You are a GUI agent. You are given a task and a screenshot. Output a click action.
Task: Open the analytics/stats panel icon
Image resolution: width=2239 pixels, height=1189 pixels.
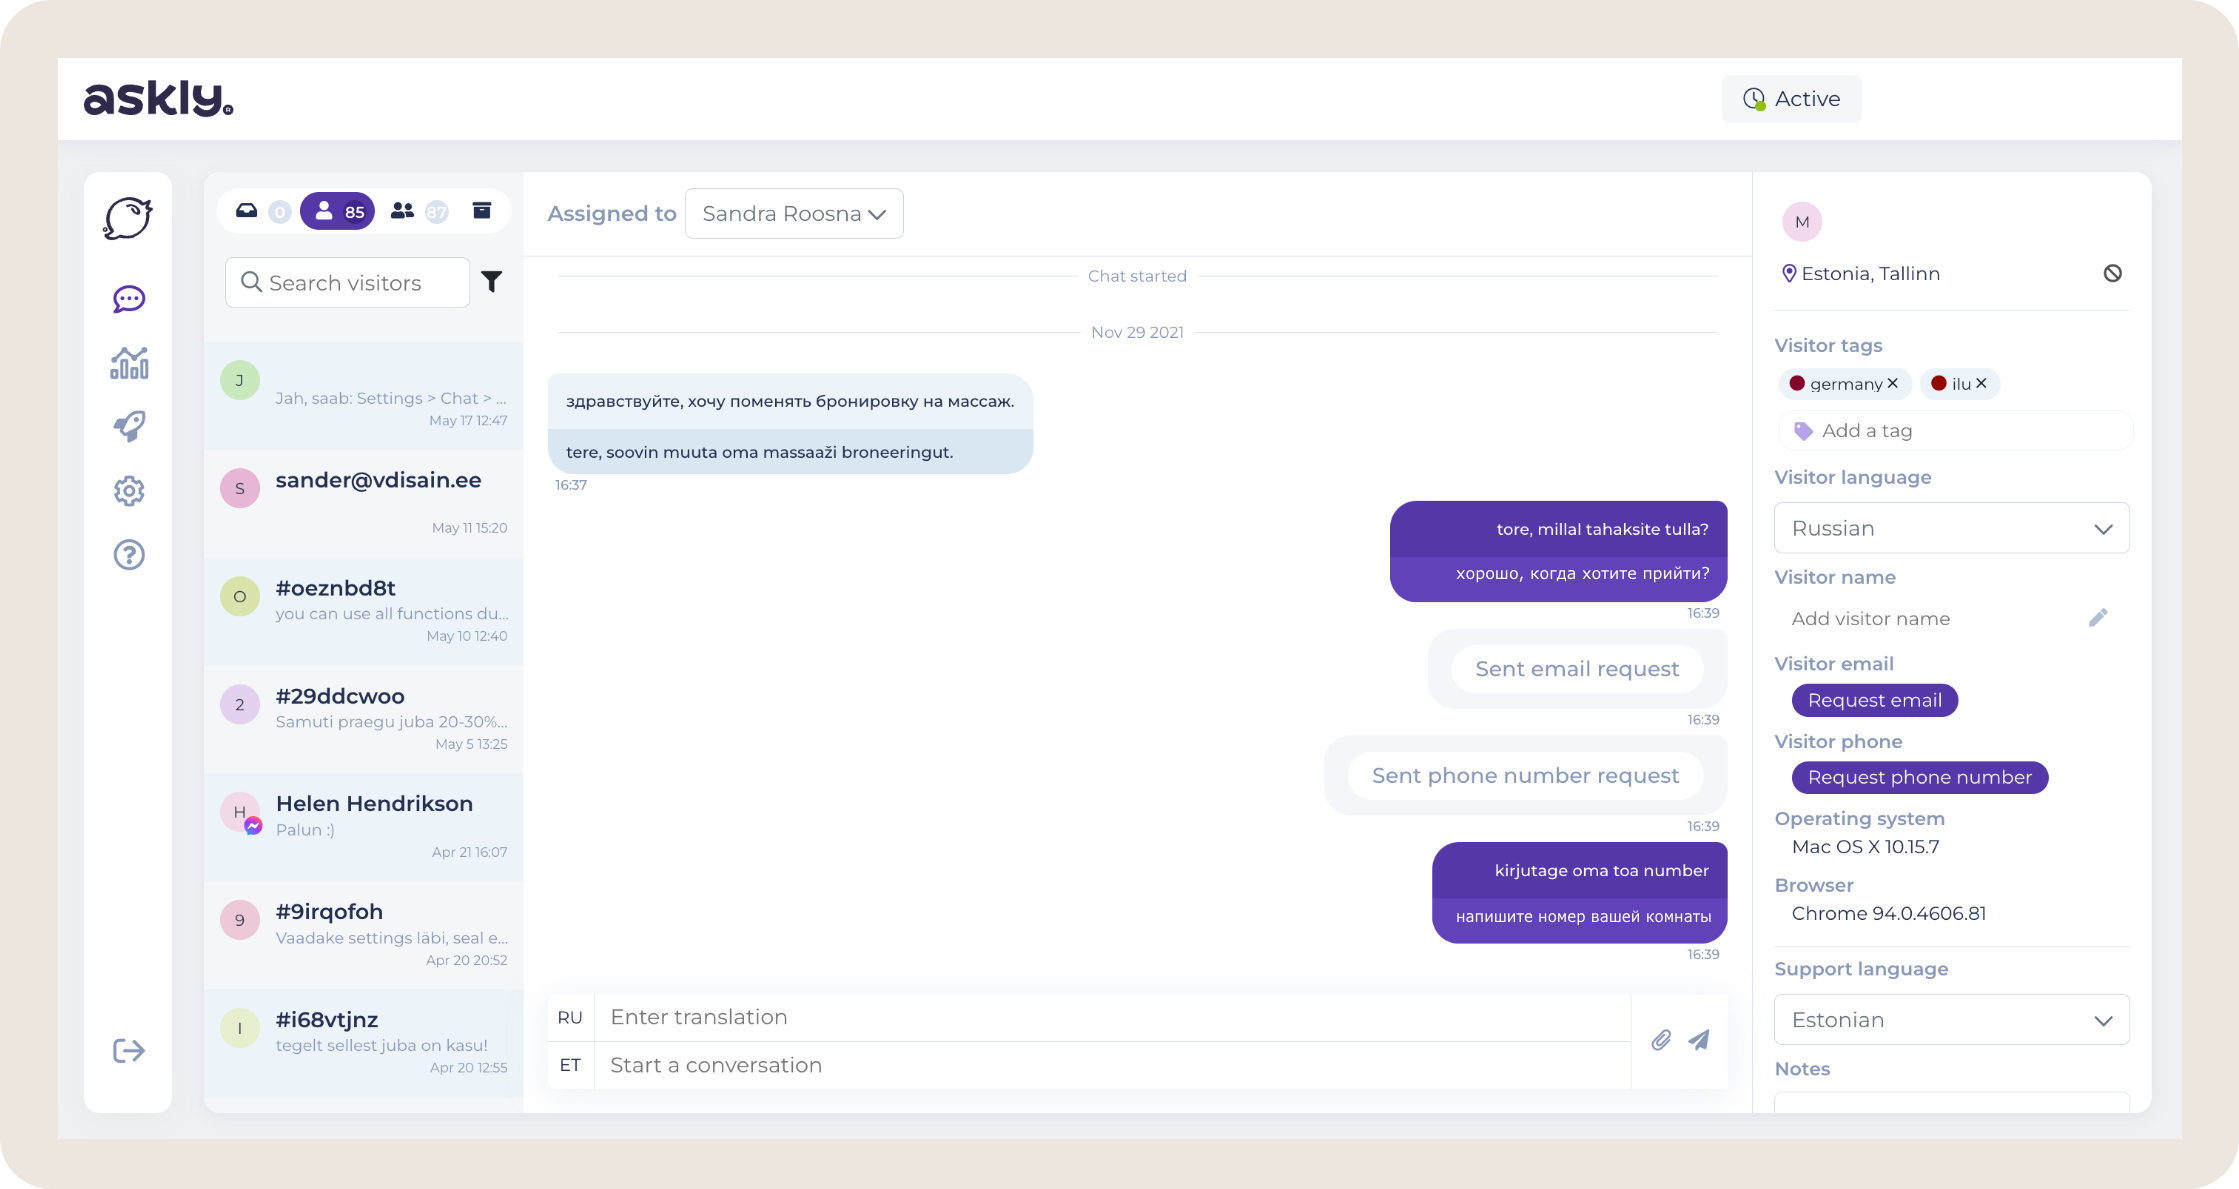[x=130, y=363]
